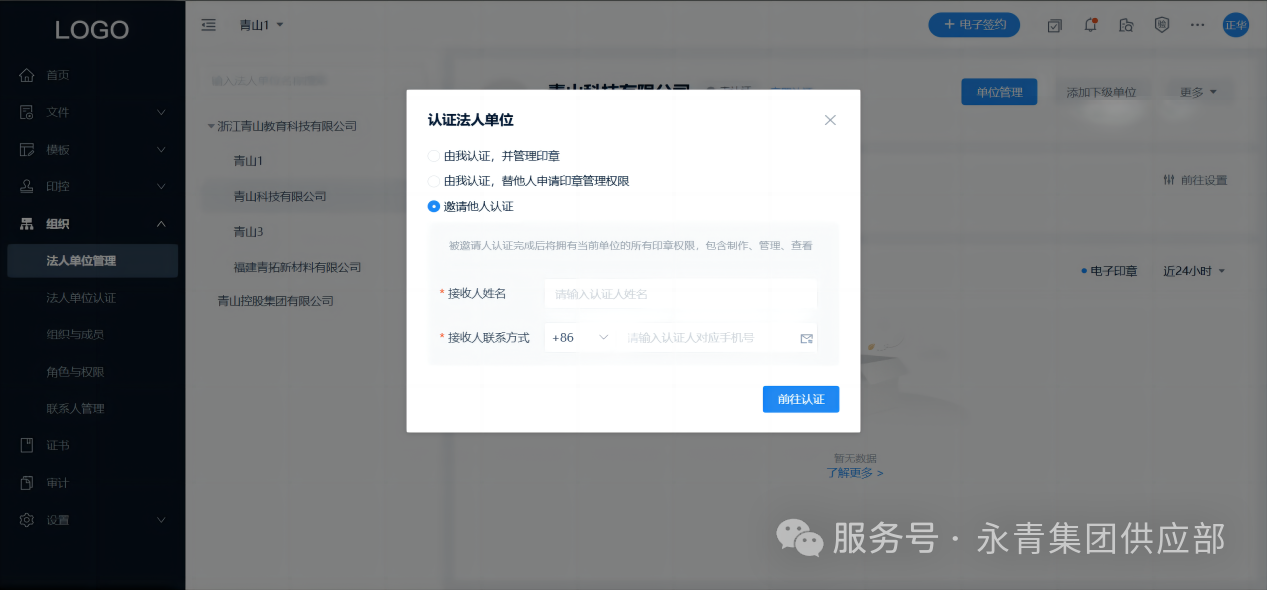This screenshot has height=590, width=1267.
Task: Collapse the sidebar with the menu-fold icon
Action: click(209, 25)
